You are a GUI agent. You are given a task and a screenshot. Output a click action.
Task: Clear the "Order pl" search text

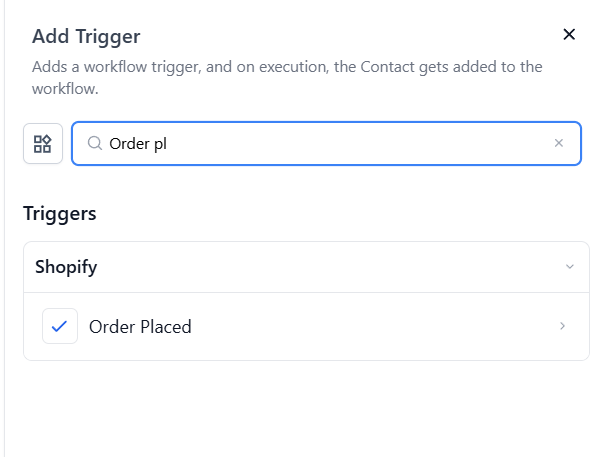pos(559,143)
